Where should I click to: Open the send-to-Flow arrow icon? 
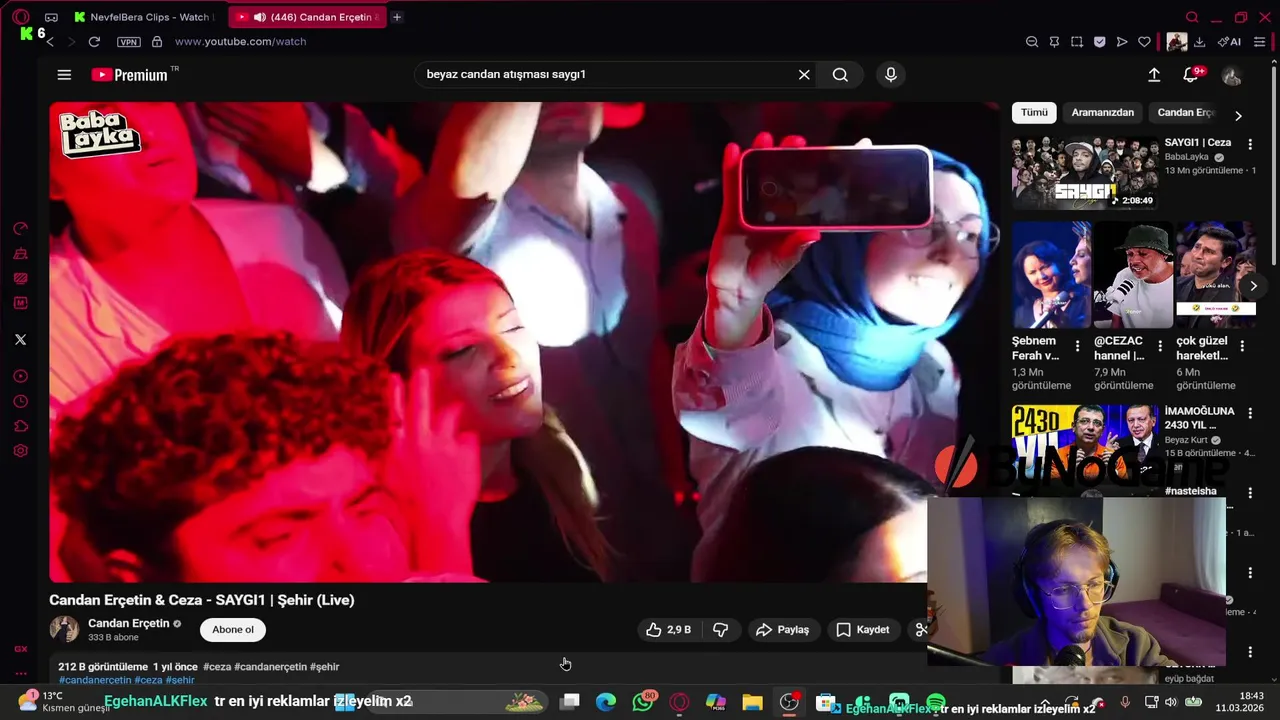click(1122, 42)
